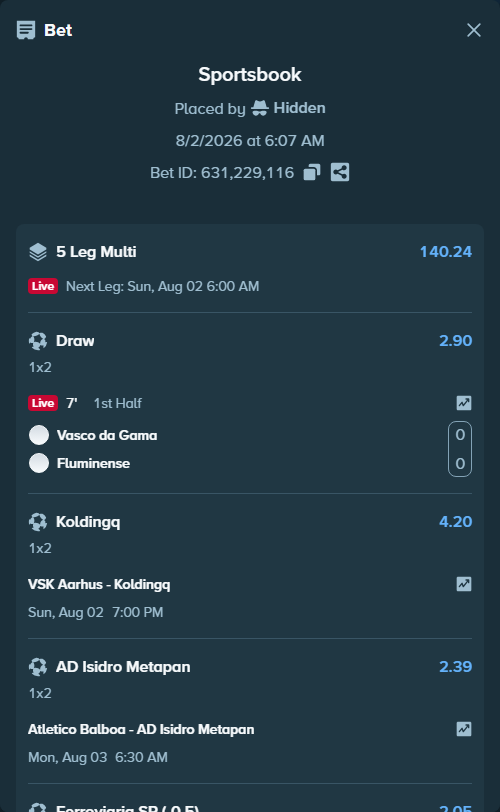Click the Vasco da Gama team logo
Image resolution: width=500 pixels, height=812 pixels.
point(39,435)
